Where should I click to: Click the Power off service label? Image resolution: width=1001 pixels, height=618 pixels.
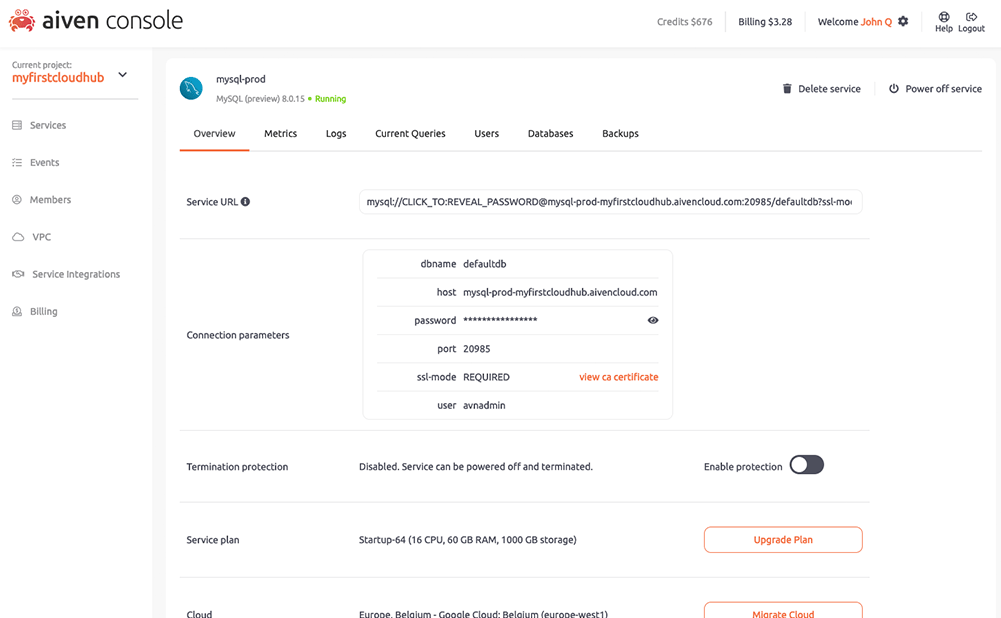[x=944, y=89]
